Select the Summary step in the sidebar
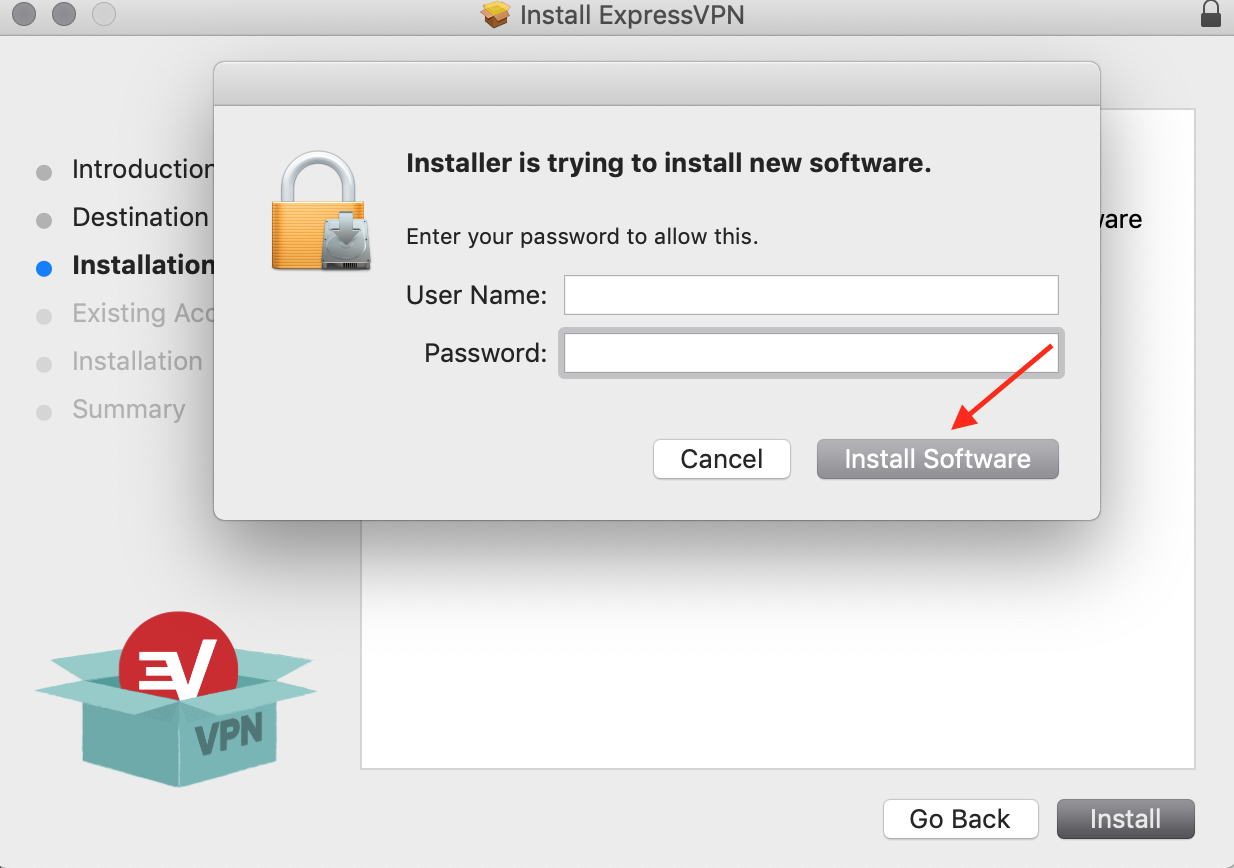Viewport: 1234px width, 868px height. click(128, 409)
